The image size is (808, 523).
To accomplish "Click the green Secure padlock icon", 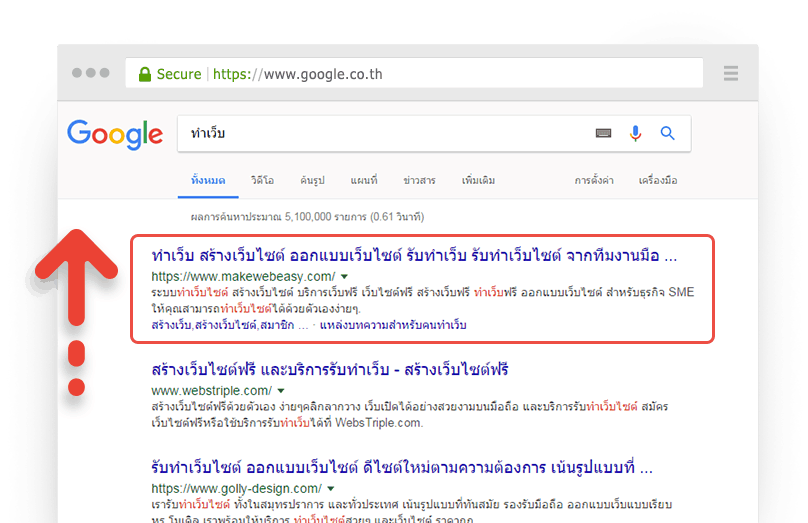I will [145, 74].
